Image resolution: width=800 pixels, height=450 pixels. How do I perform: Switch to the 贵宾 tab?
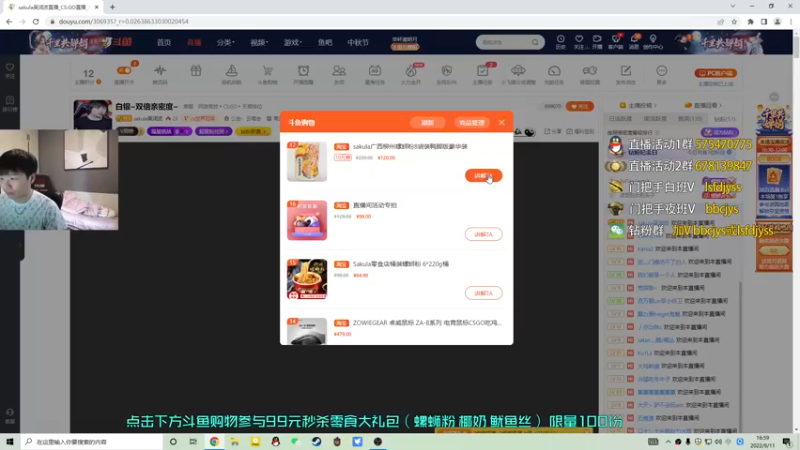click(x=690, y=118)
